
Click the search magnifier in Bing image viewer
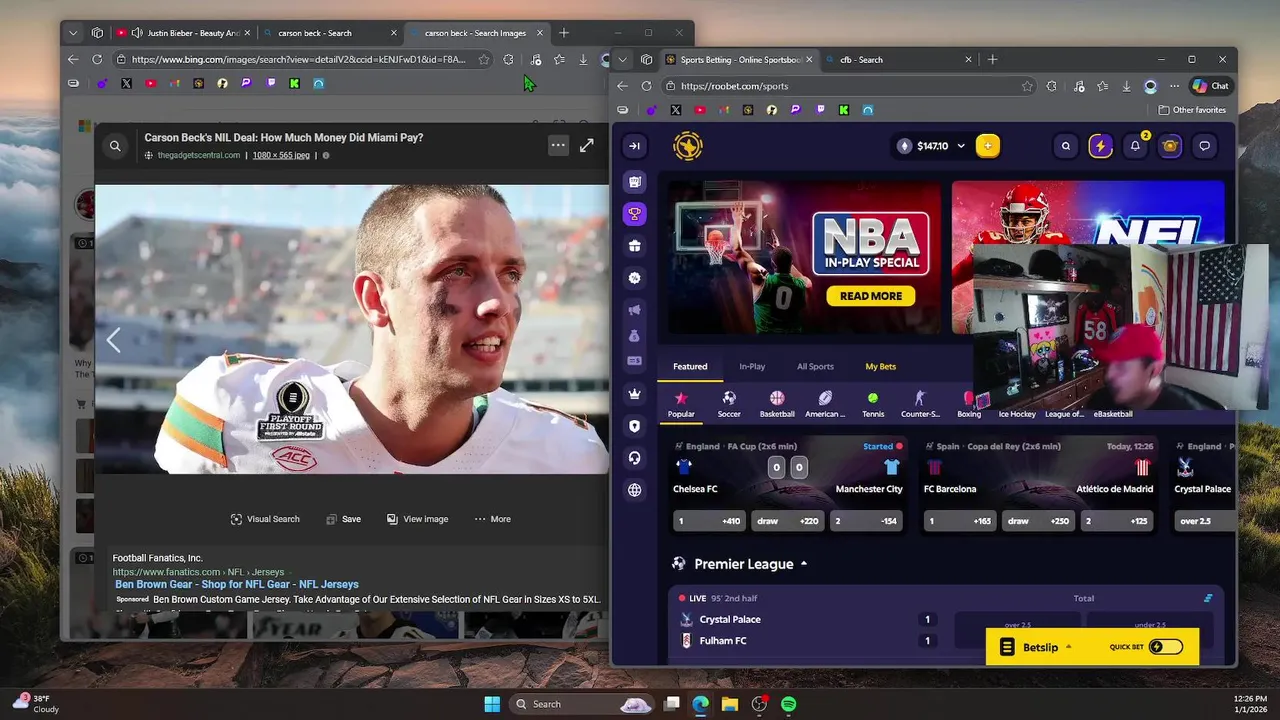tap(115, 146)
